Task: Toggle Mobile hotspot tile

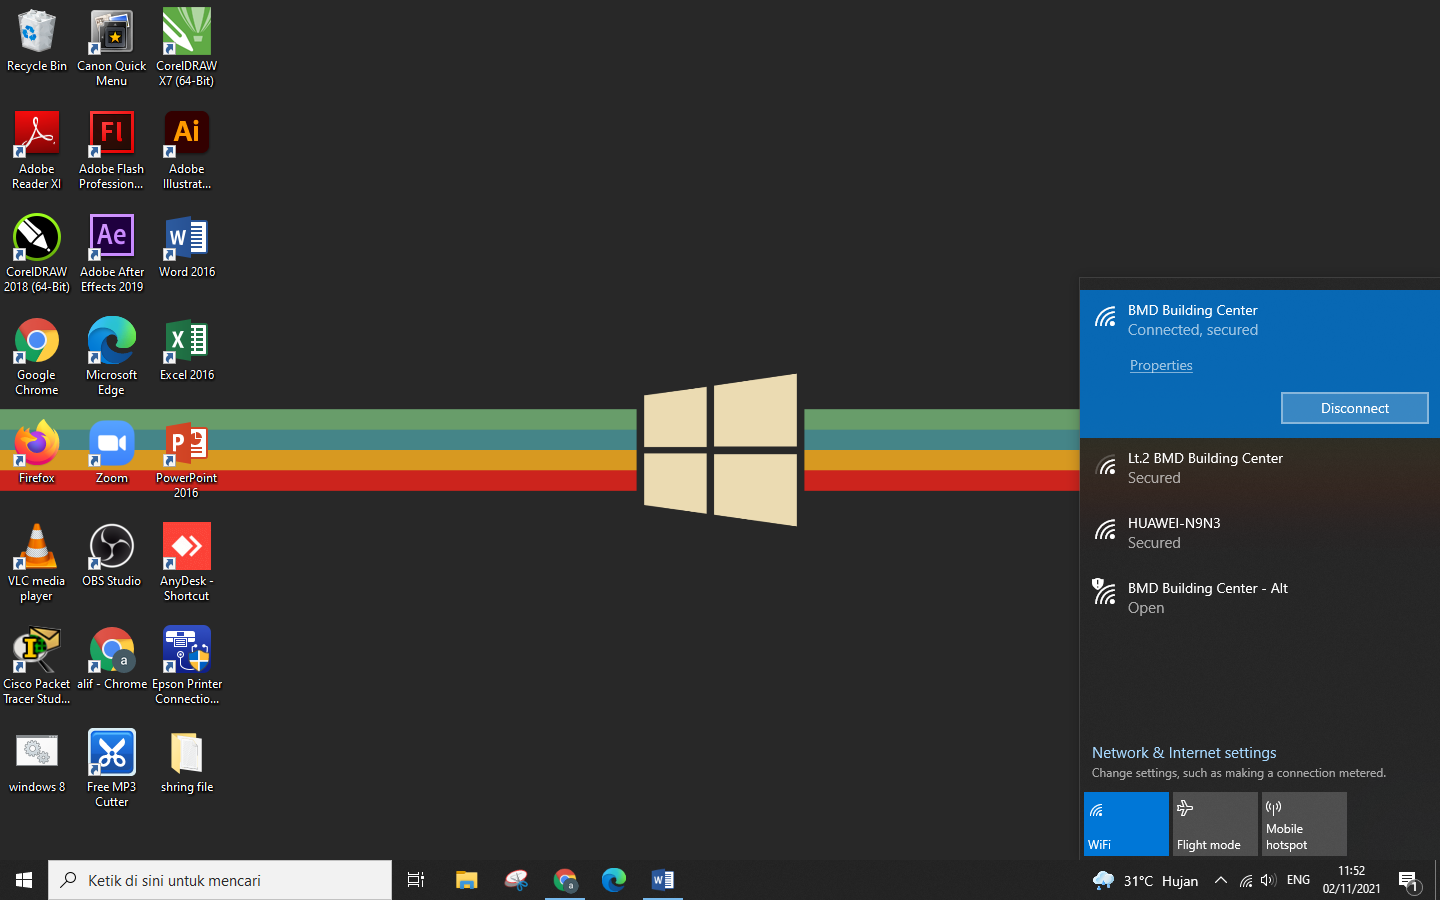Action: (1304, 824)
